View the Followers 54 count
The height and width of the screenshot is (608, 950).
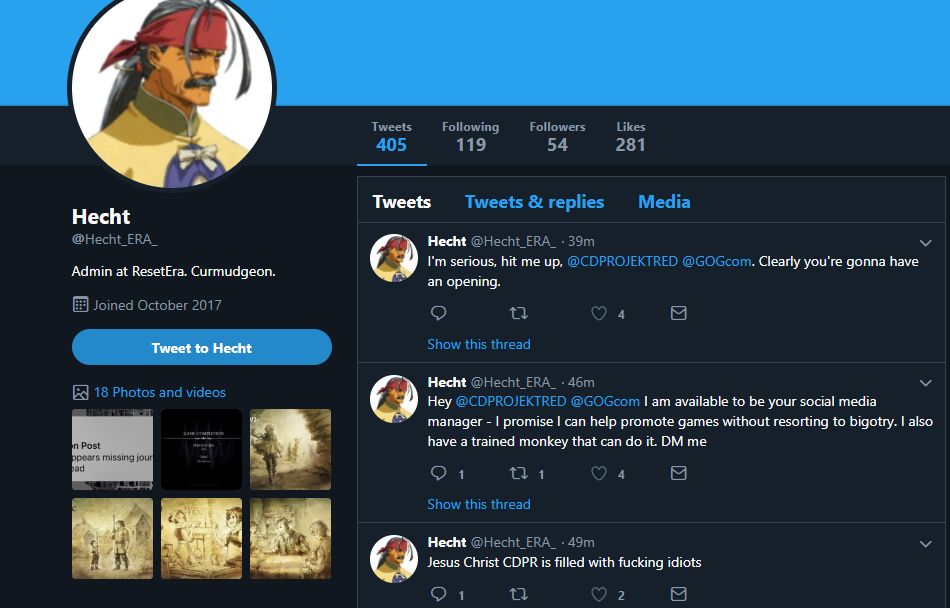(x=557, y=137)
